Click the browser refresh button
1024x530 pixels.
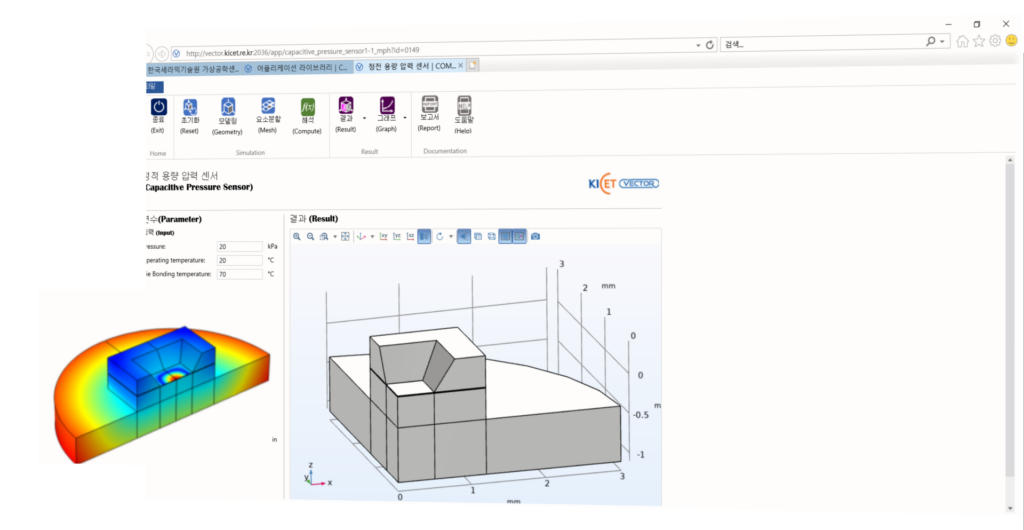tap(710, 45)
